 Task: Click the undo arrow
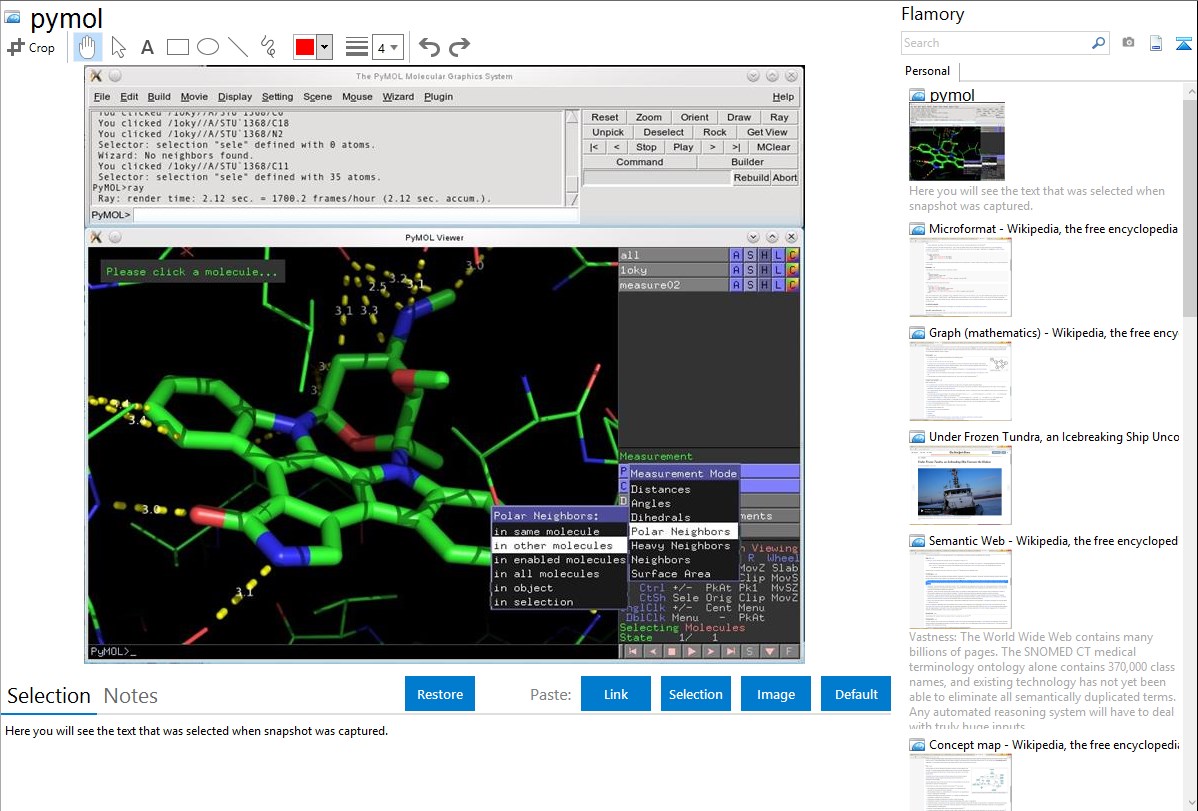coord(429,47)
